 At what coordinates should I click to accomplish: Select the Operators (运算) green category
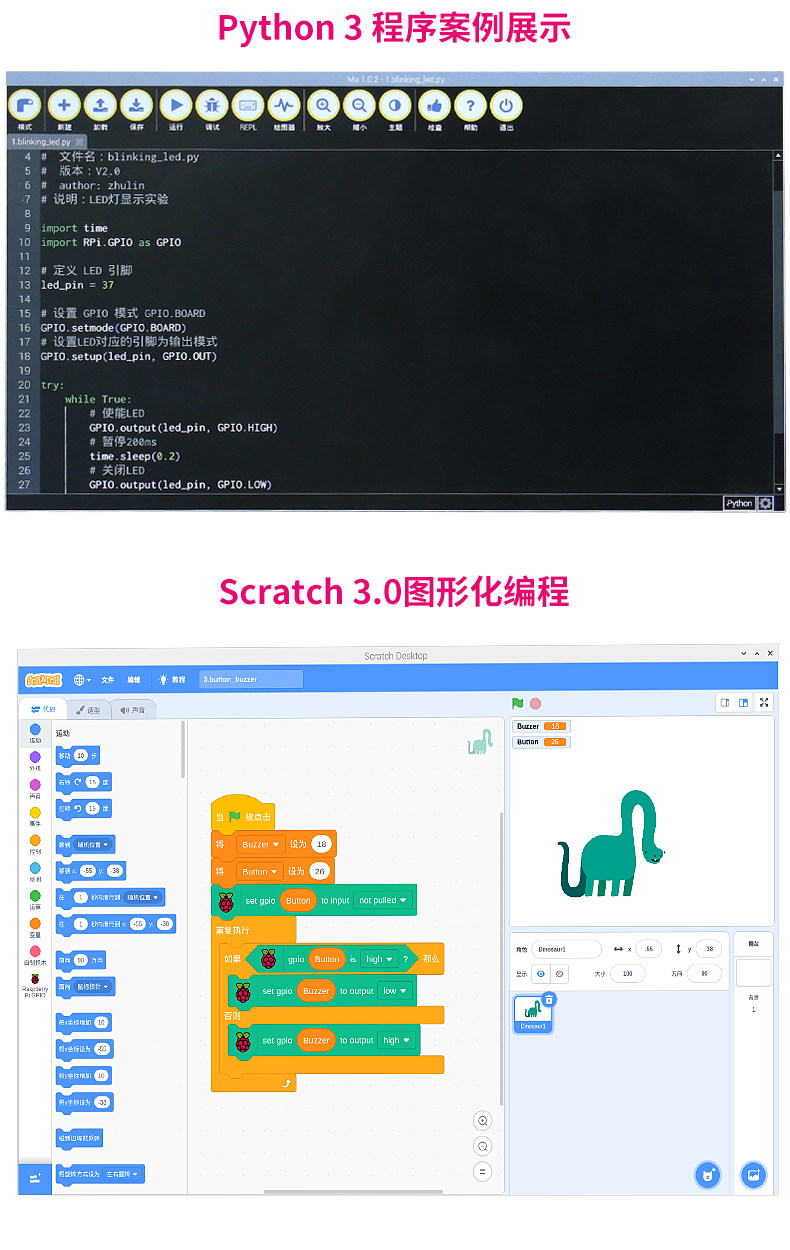35,899
